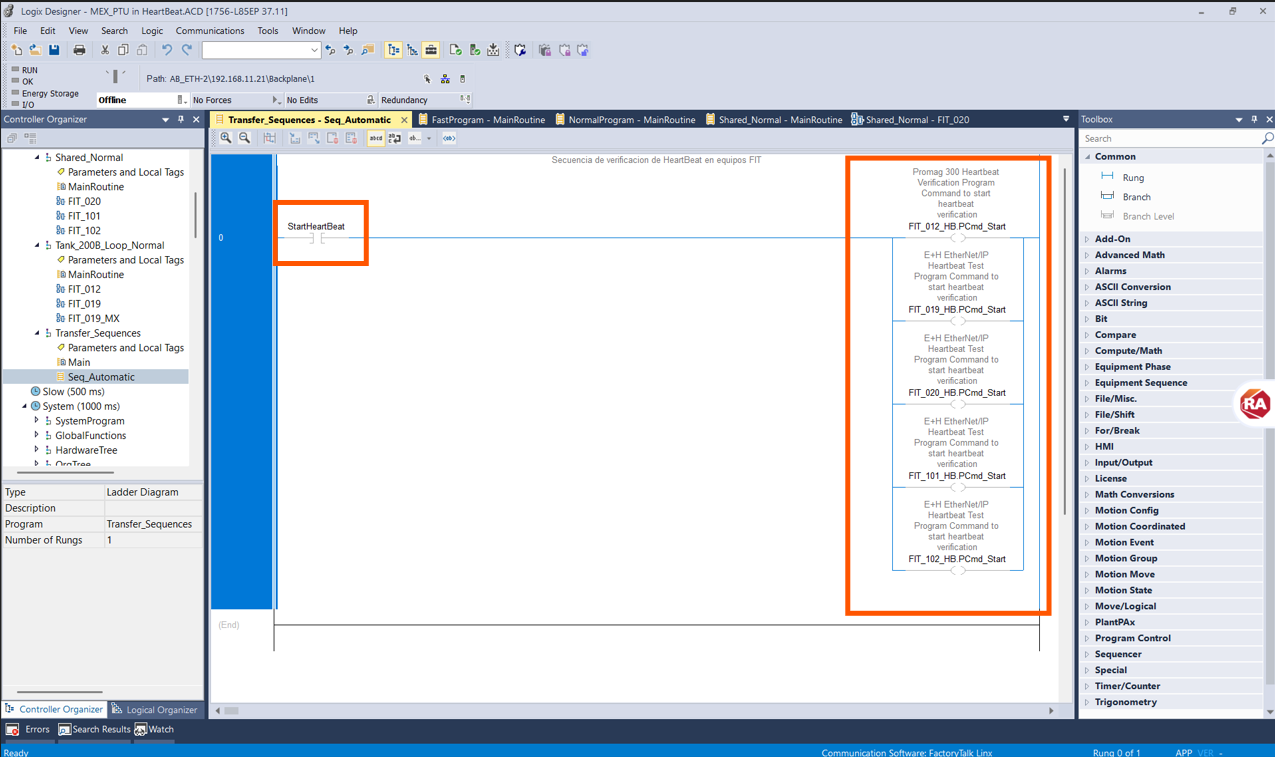Collapse the Shared_Normal program node
This screenshot has height=757, width=1275.
tap(37, 157)
